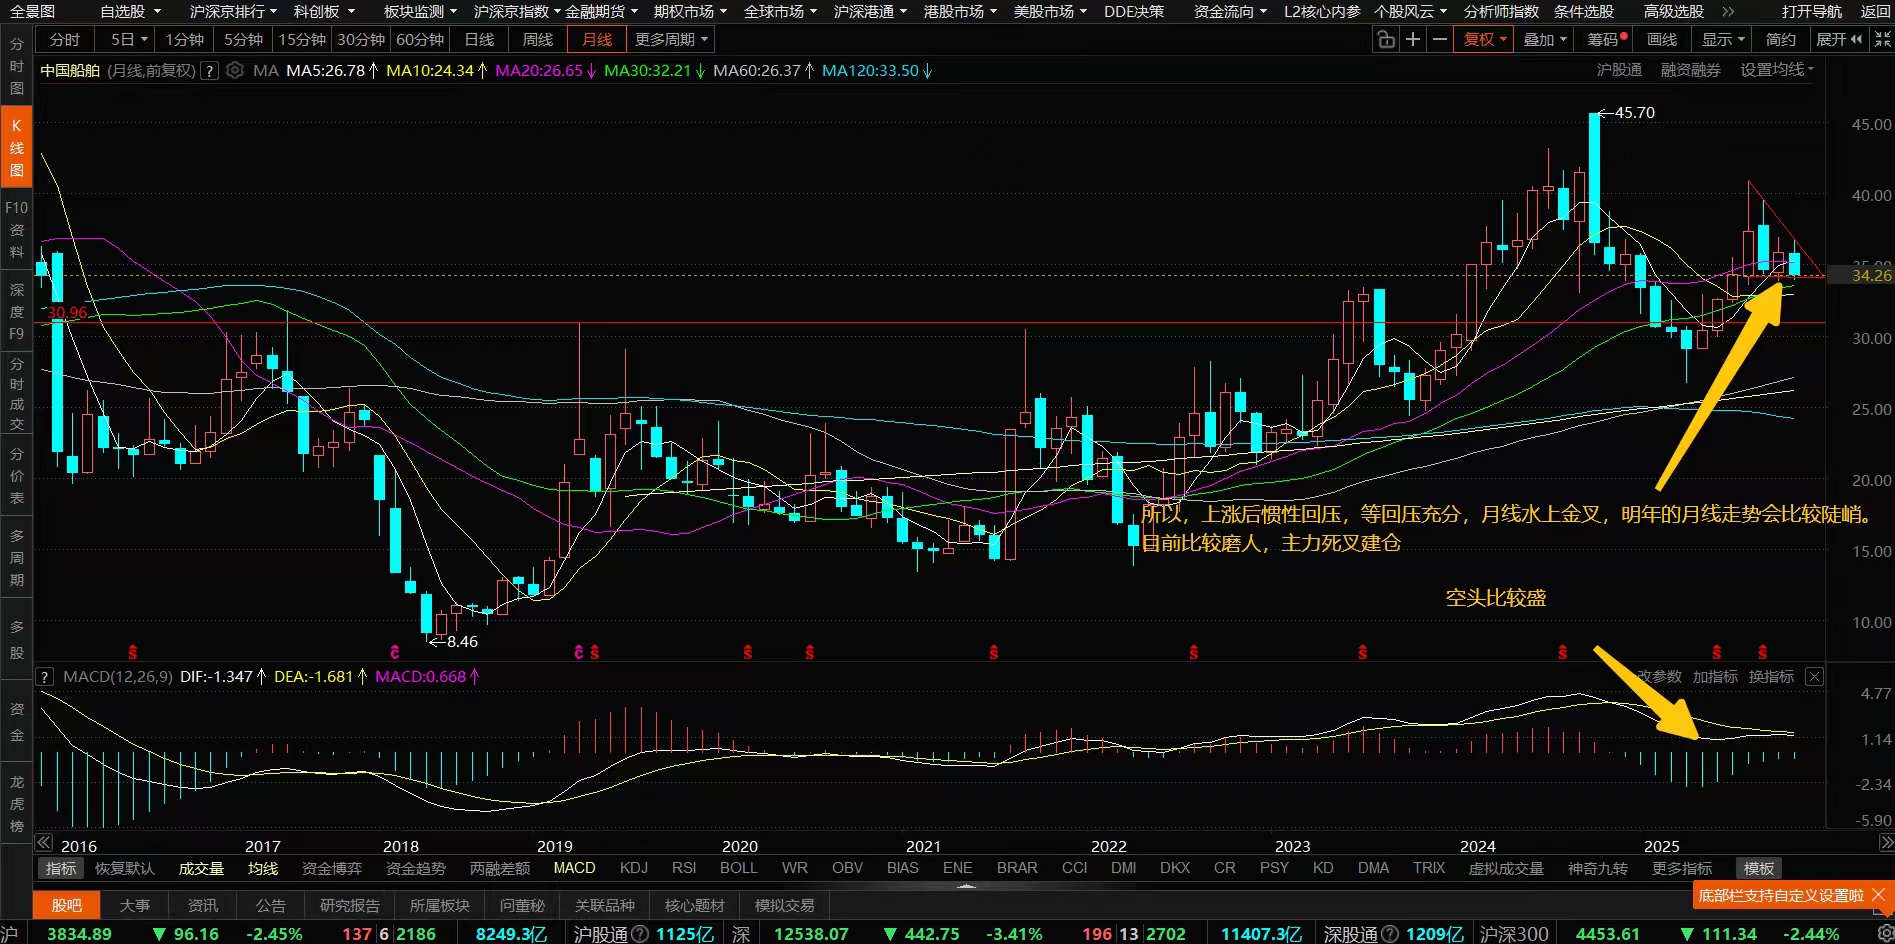Open 多周期 in the sidebar

click(x=16, y=558)
